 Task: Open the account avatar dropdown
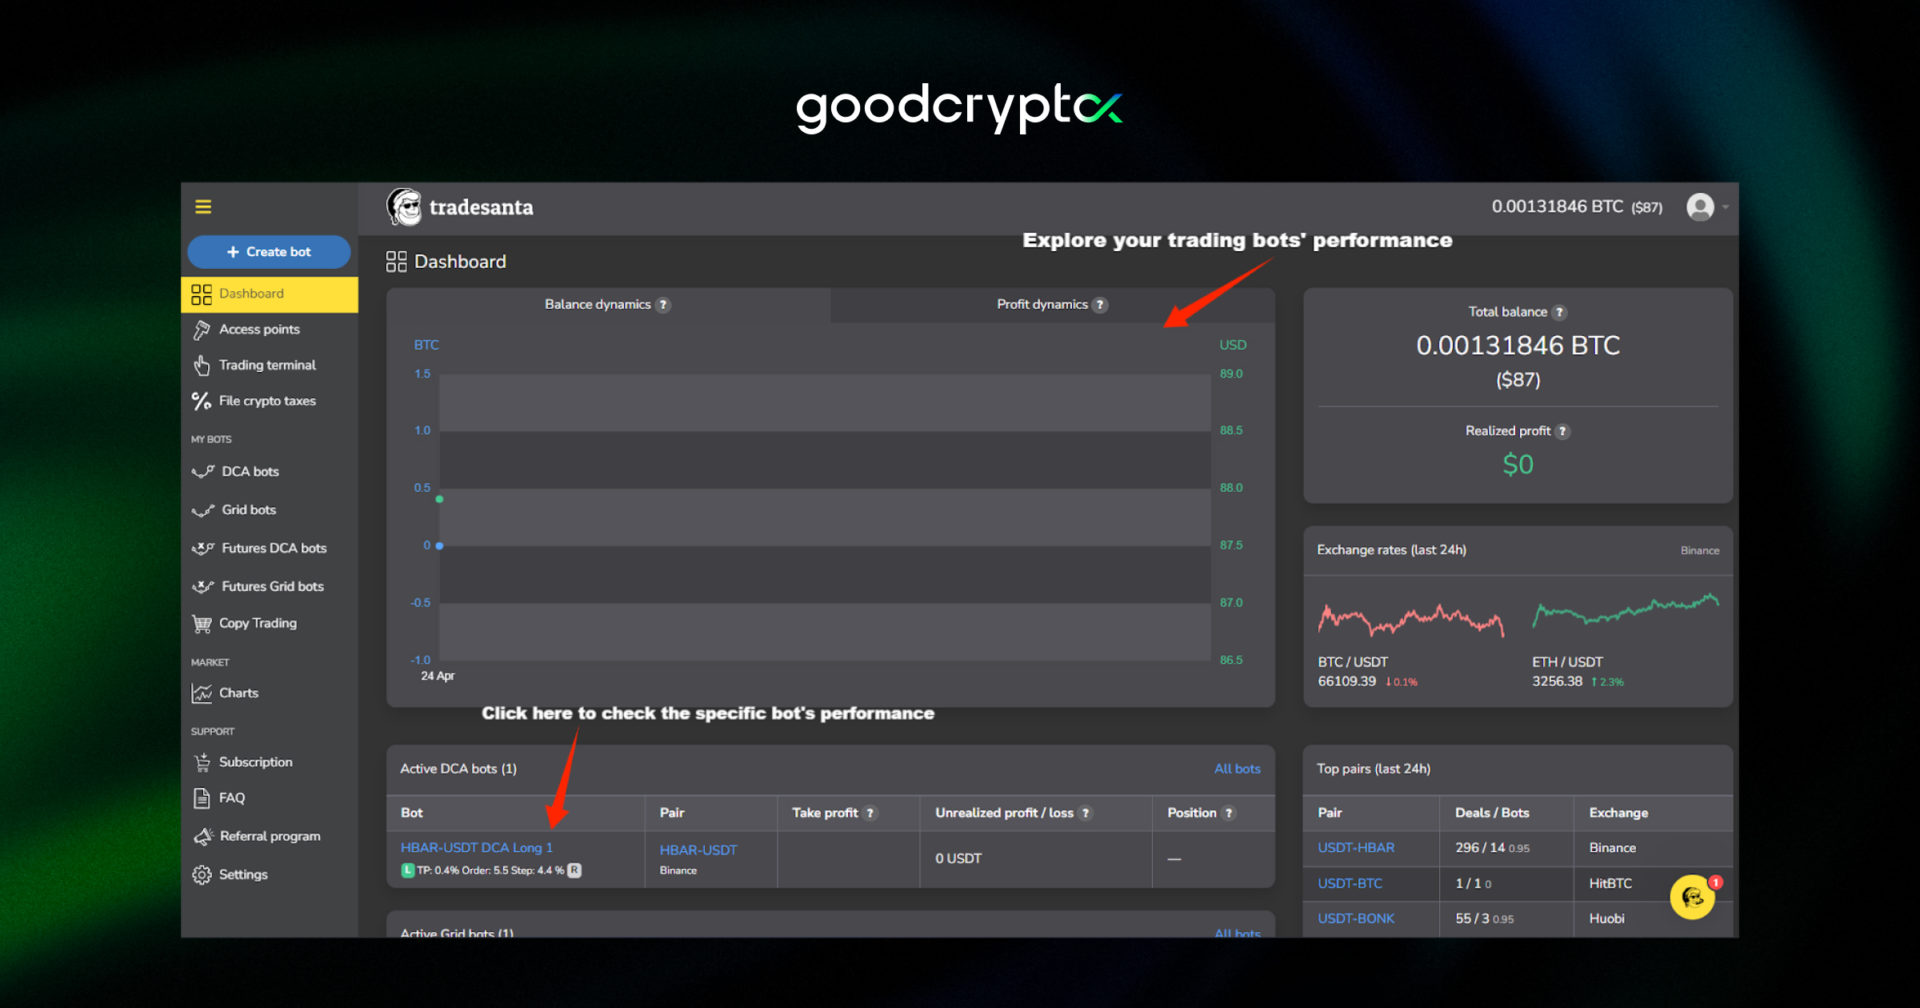[1703, 207]
